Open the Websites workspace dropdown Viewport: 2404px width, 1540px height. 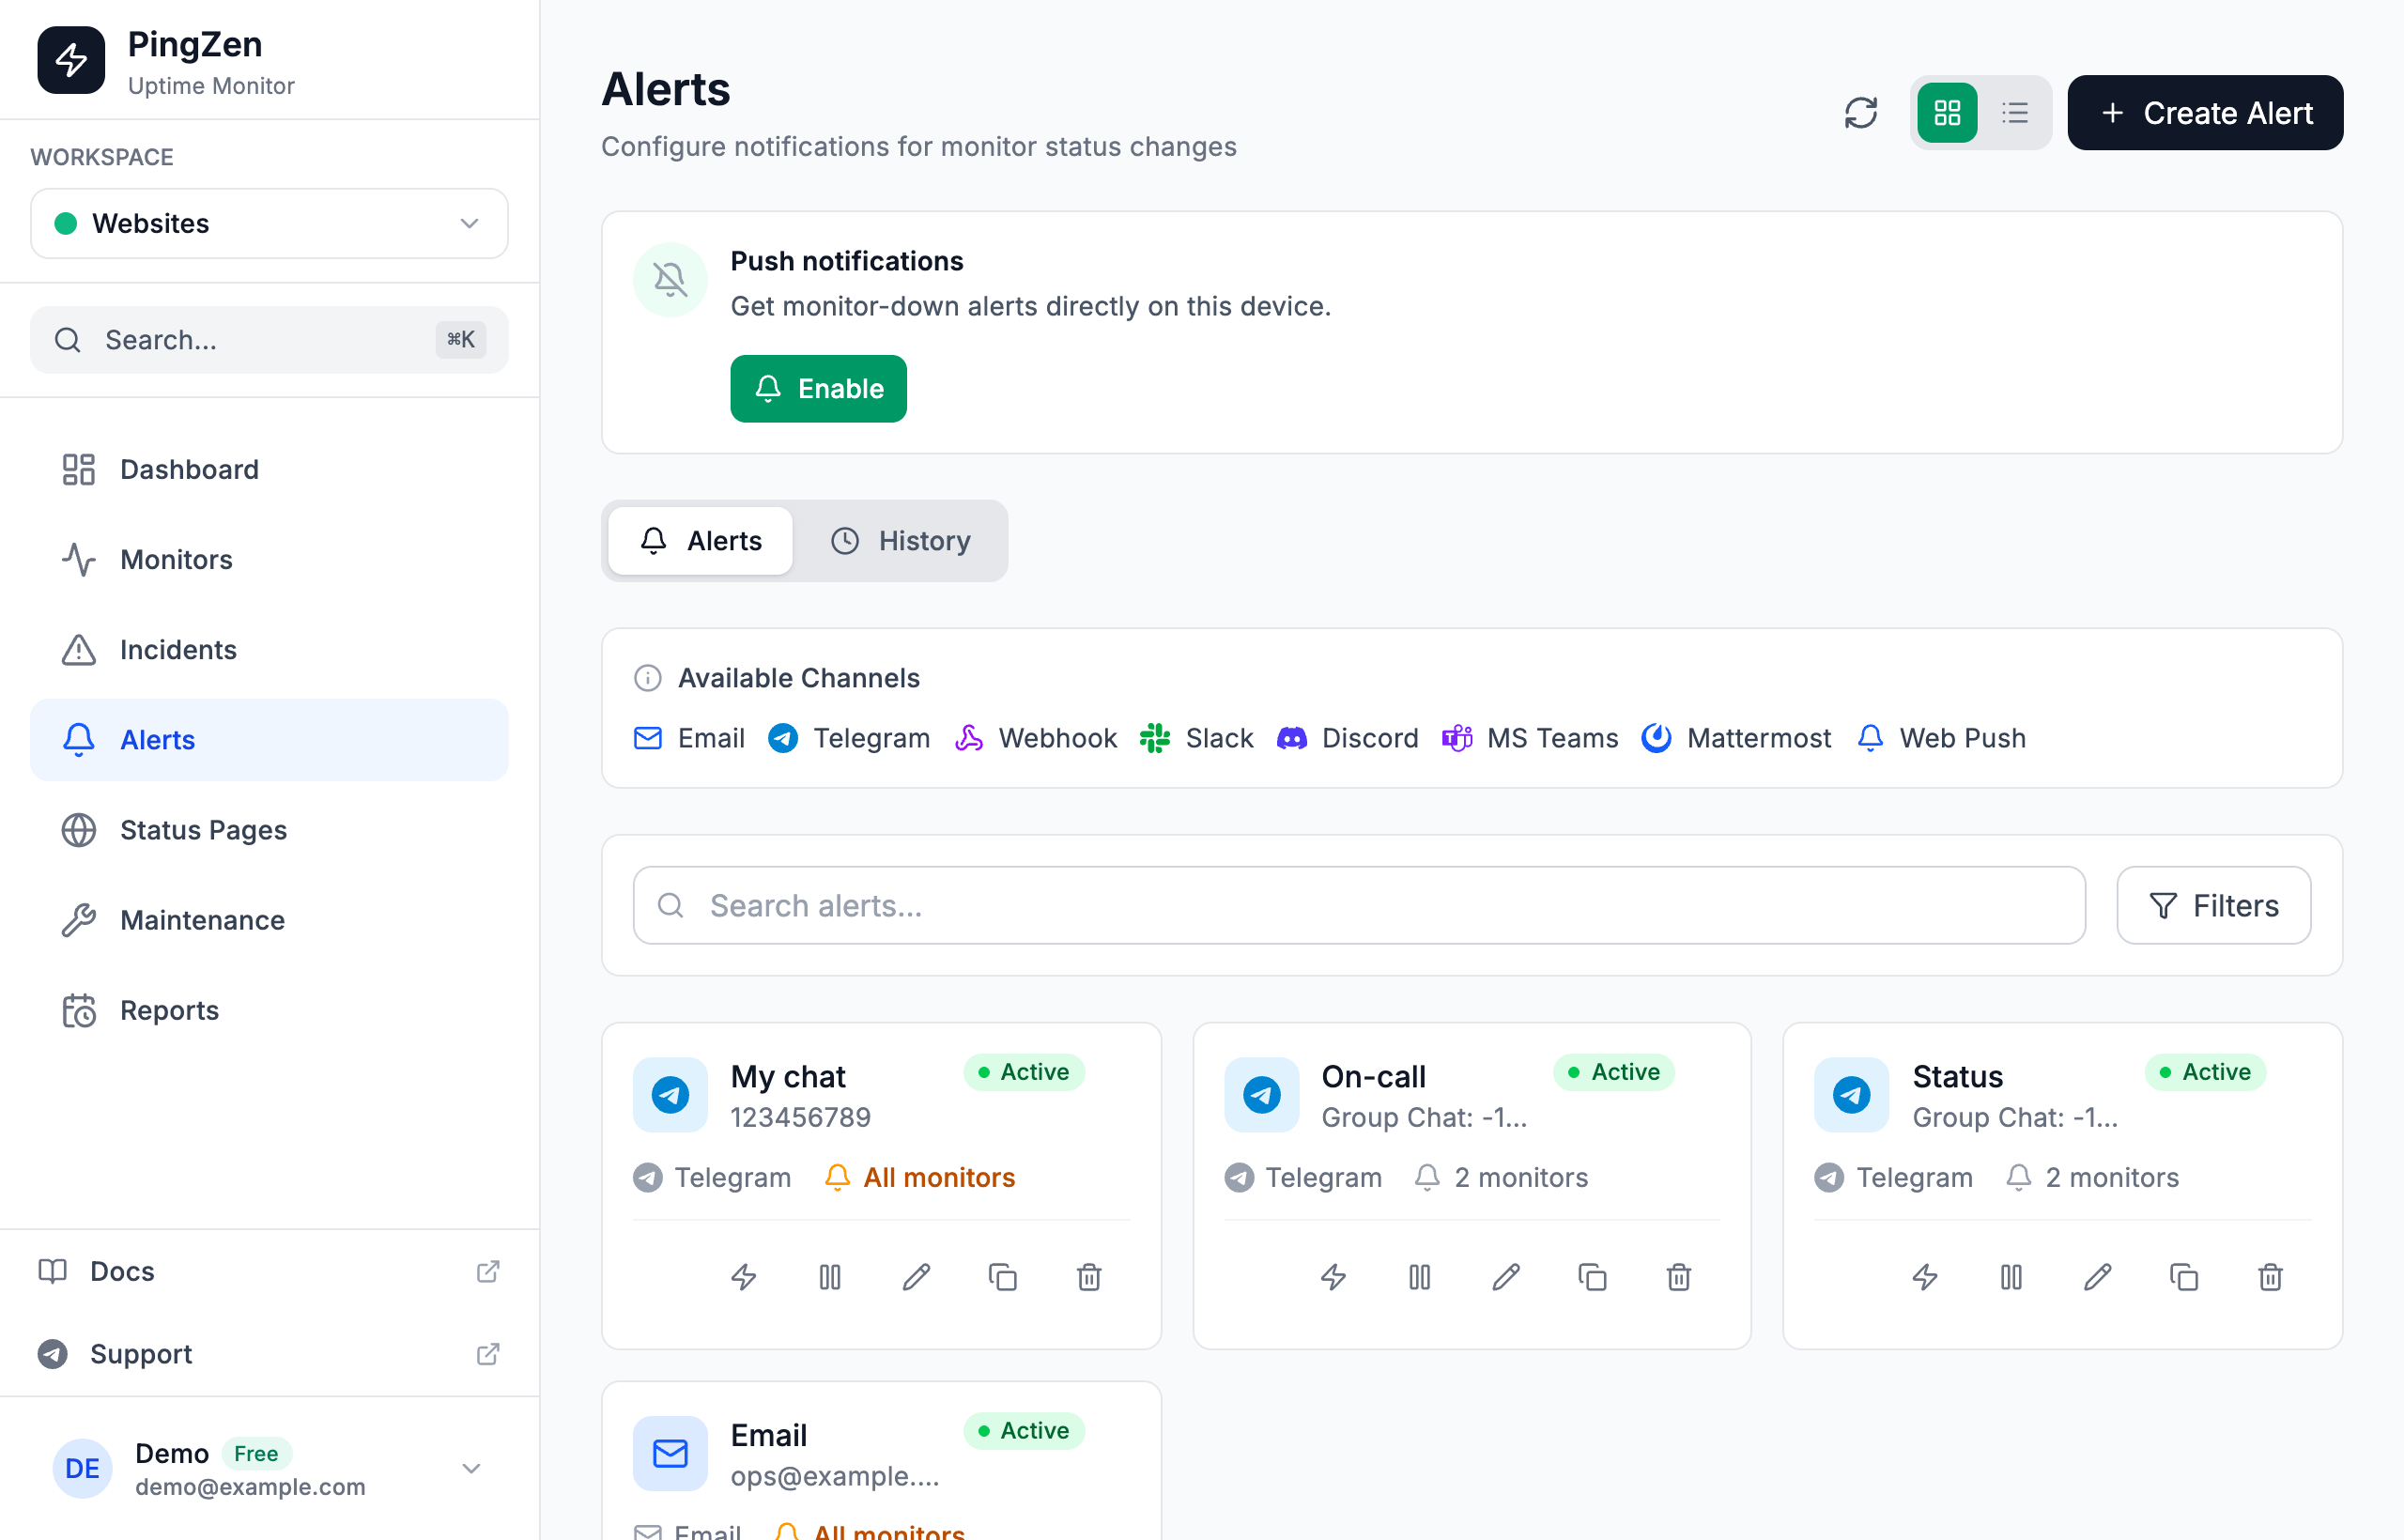(269, 223)
